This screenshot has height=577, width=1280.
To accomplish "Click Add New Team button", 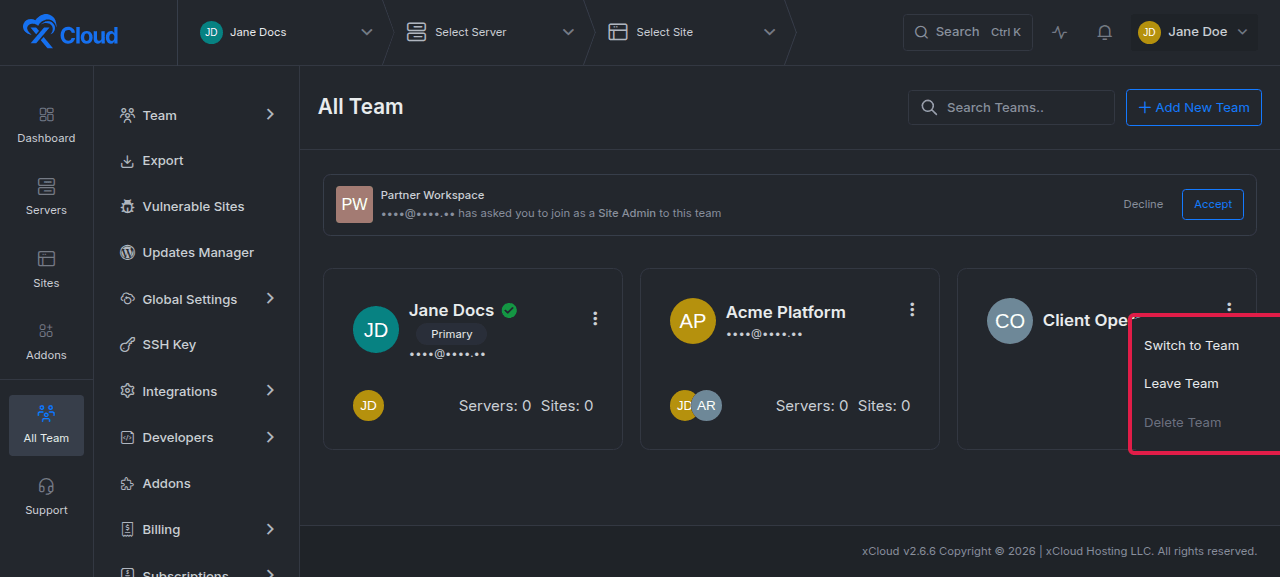I will pyautogui.click(x=1194, y=107).
